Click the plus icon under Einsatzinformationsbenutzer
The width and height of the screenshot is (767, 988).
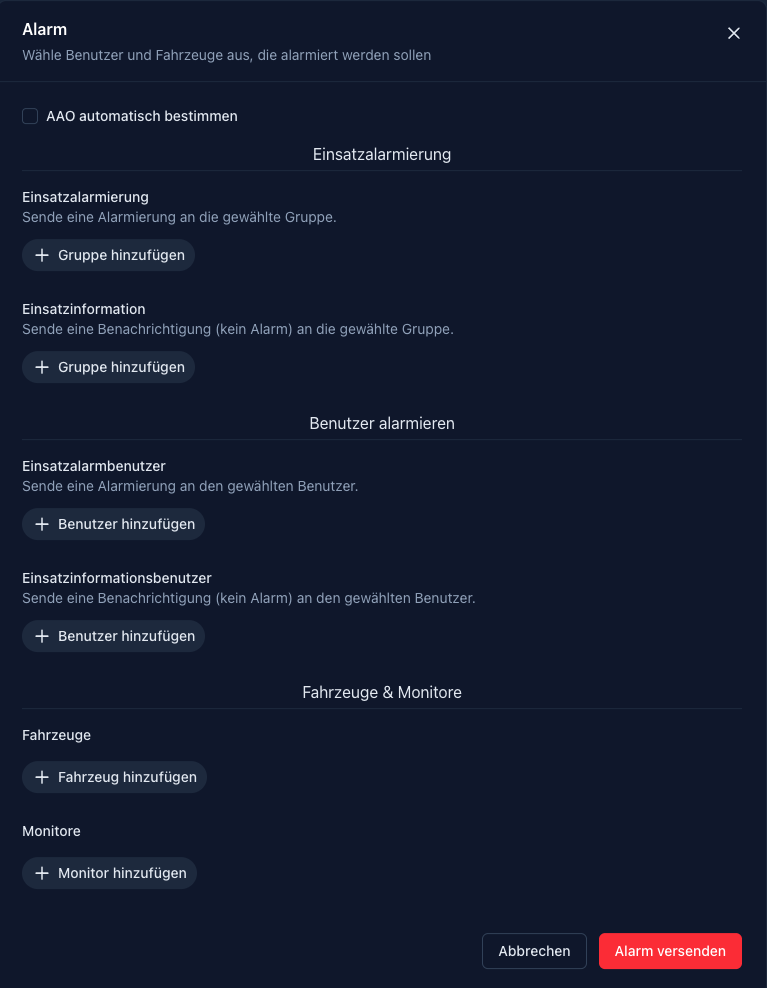(x=42, y=636)
